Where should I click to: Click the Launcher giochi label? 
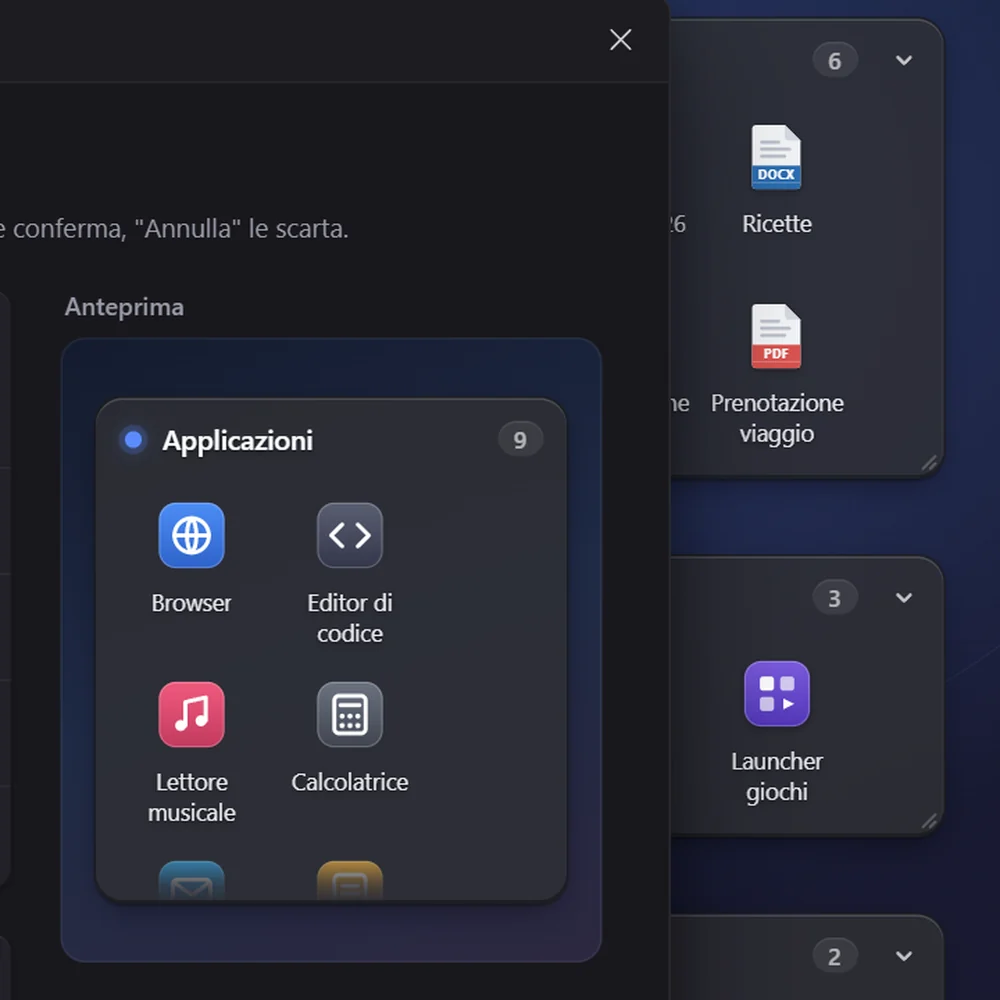pos(777,777)
